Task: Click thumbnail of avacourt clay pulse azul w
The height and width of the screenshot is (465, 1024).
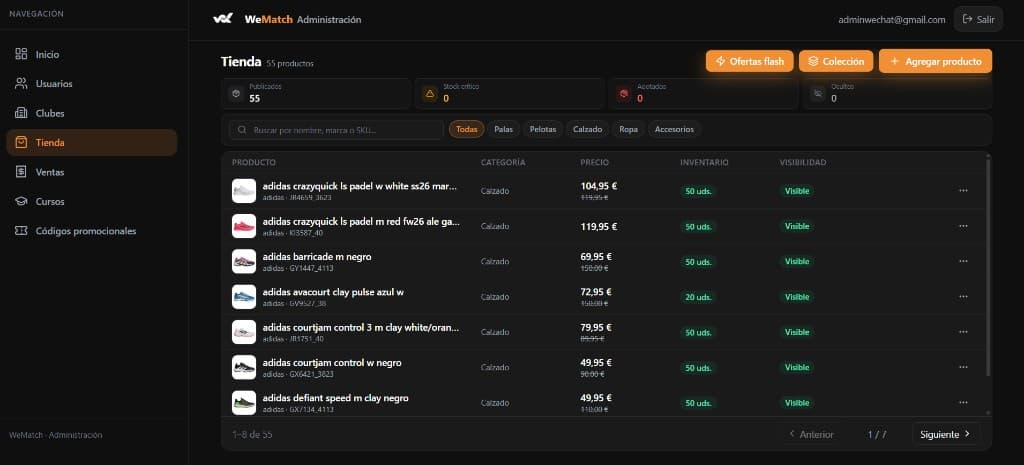Action: (x=244, y=297)
